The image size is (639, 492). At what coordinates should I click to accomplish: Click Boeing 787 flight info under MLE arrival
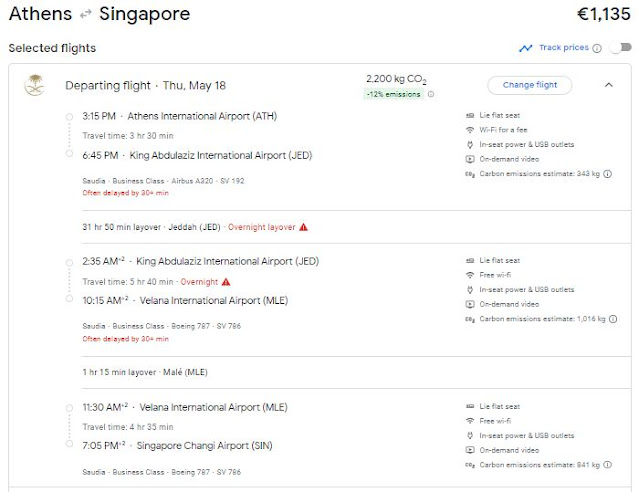coord(162,326)
